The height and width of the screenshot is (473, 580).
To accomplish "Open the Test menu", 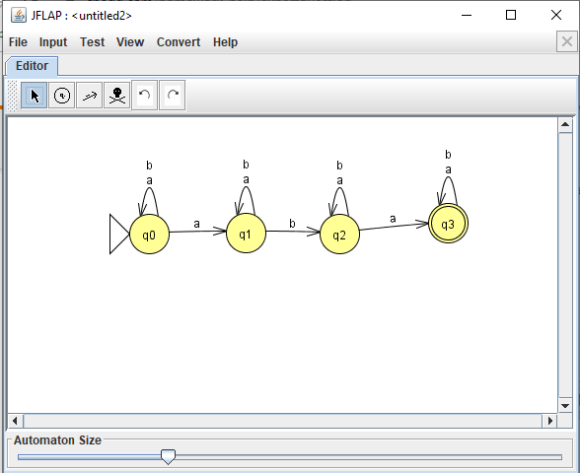I will pos(92,42).
